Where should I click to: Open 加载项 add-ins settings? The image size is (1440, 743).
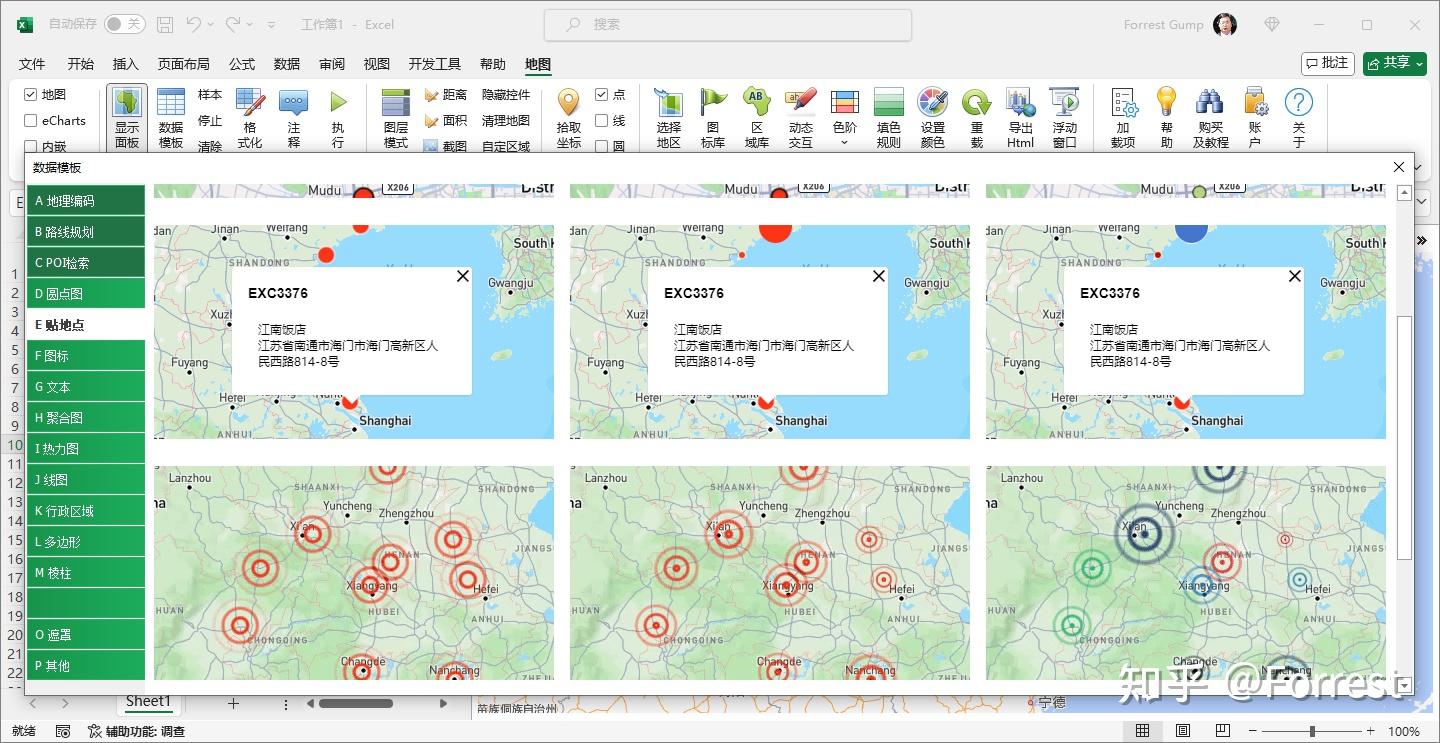(x=1123, y=117)
